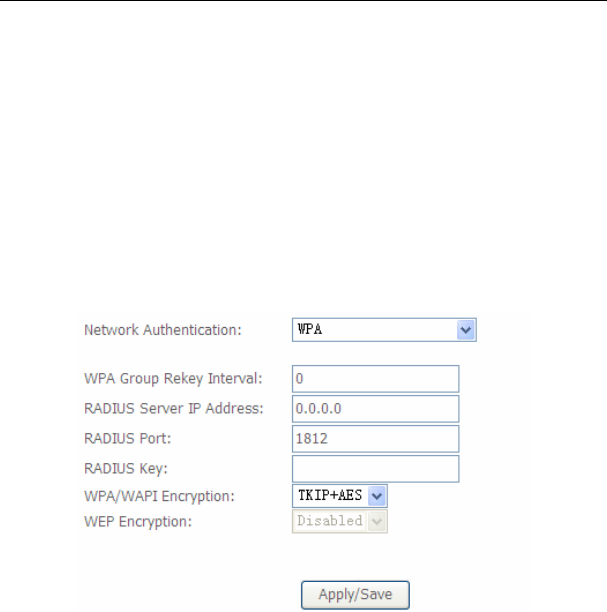Click the Apply/Save button
Viewport: 607px width, 612px height.
tap(355, 594)
